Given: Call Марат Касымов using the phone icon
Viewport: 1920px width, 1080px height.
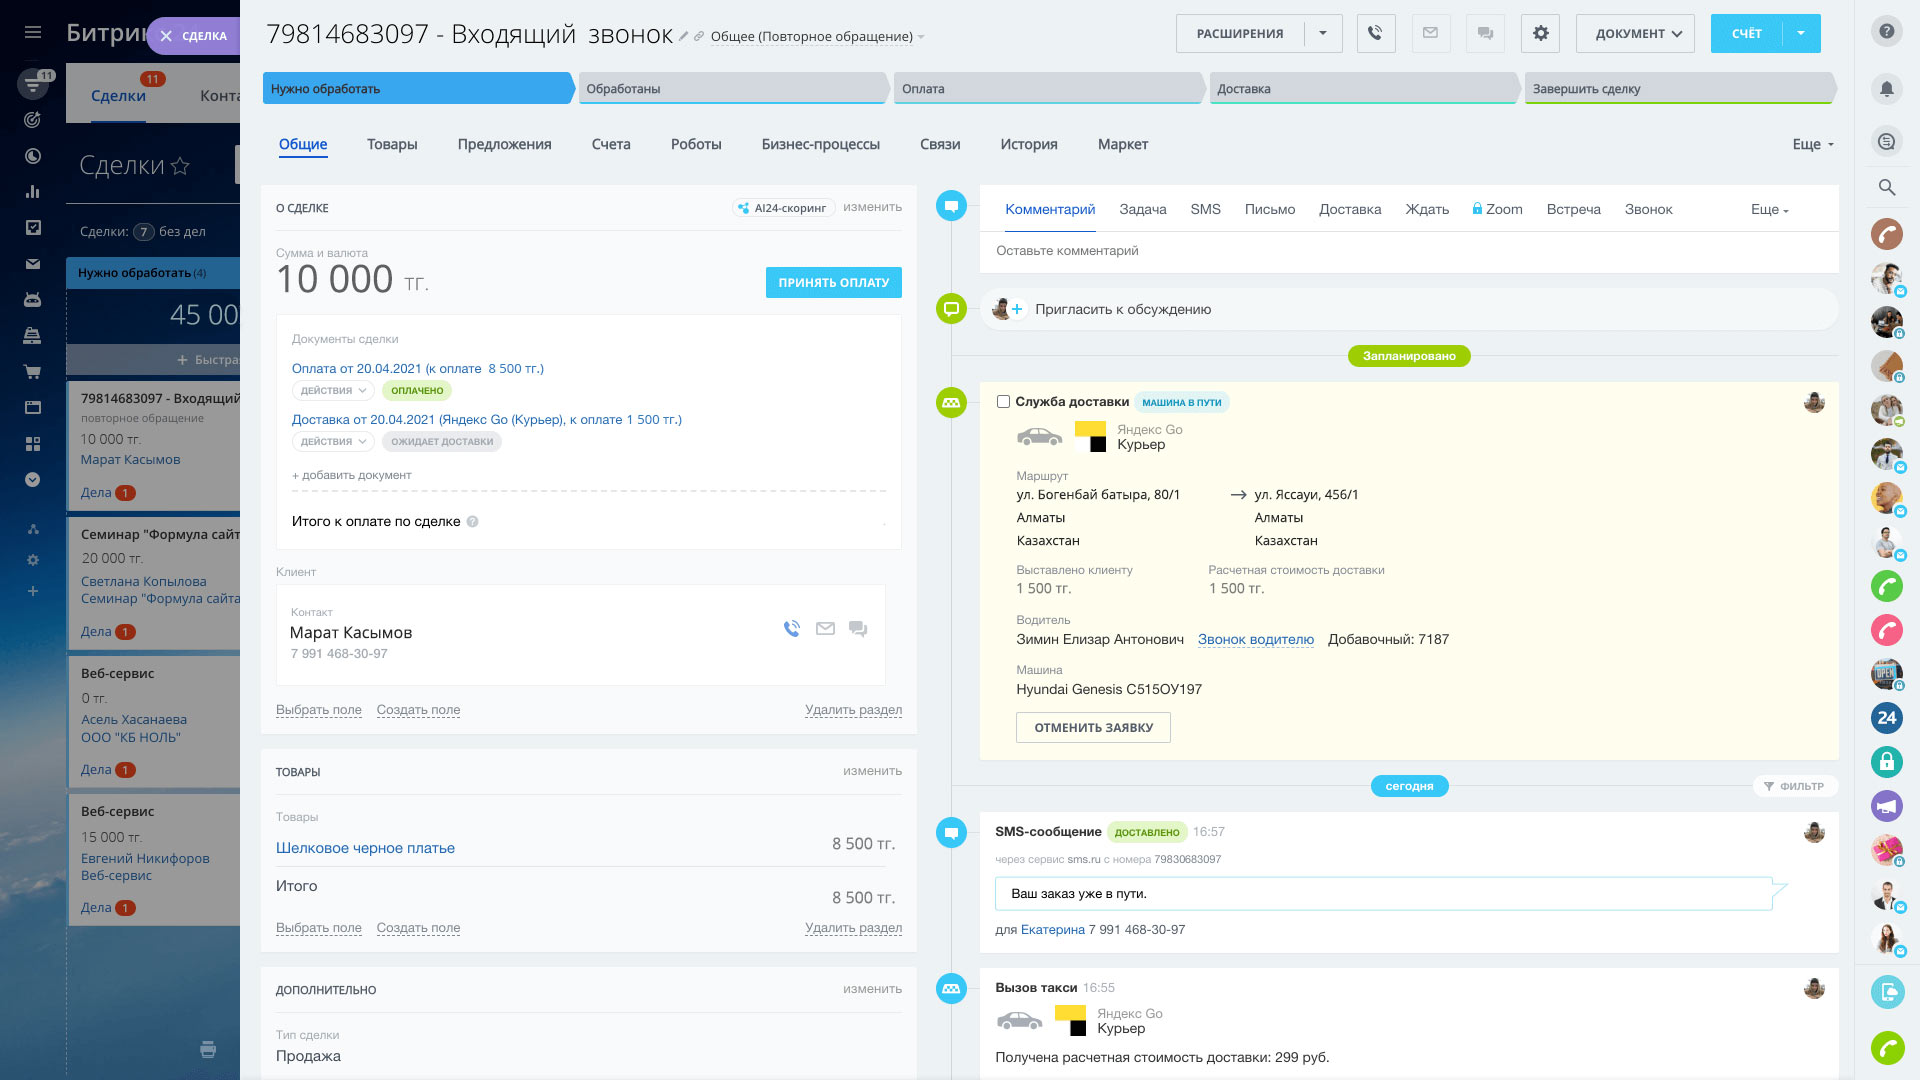Looking at the screenshot, I should [791, 628].
